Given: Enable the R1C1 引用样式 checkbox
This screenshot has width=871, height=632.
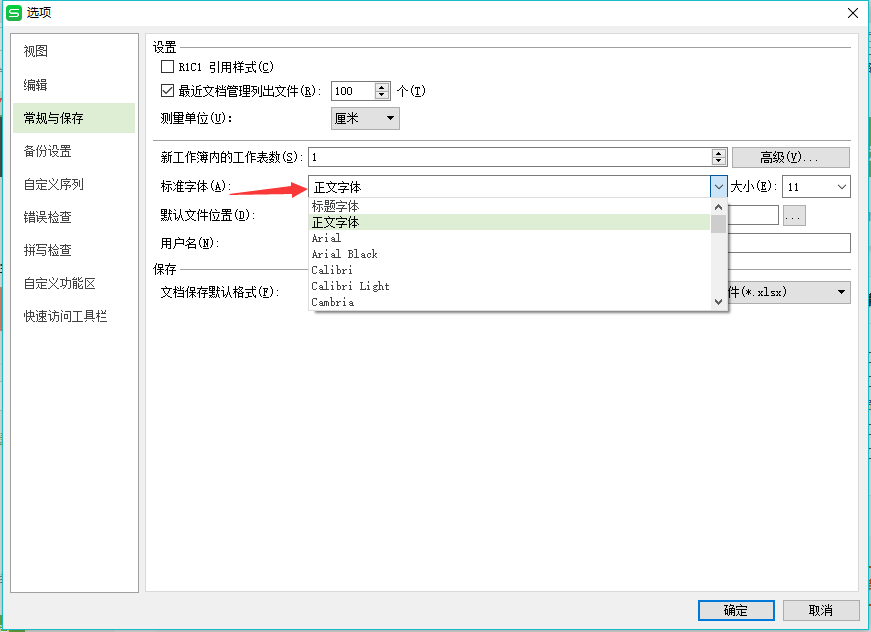Looking at the screenshot, I should [167, 67].
